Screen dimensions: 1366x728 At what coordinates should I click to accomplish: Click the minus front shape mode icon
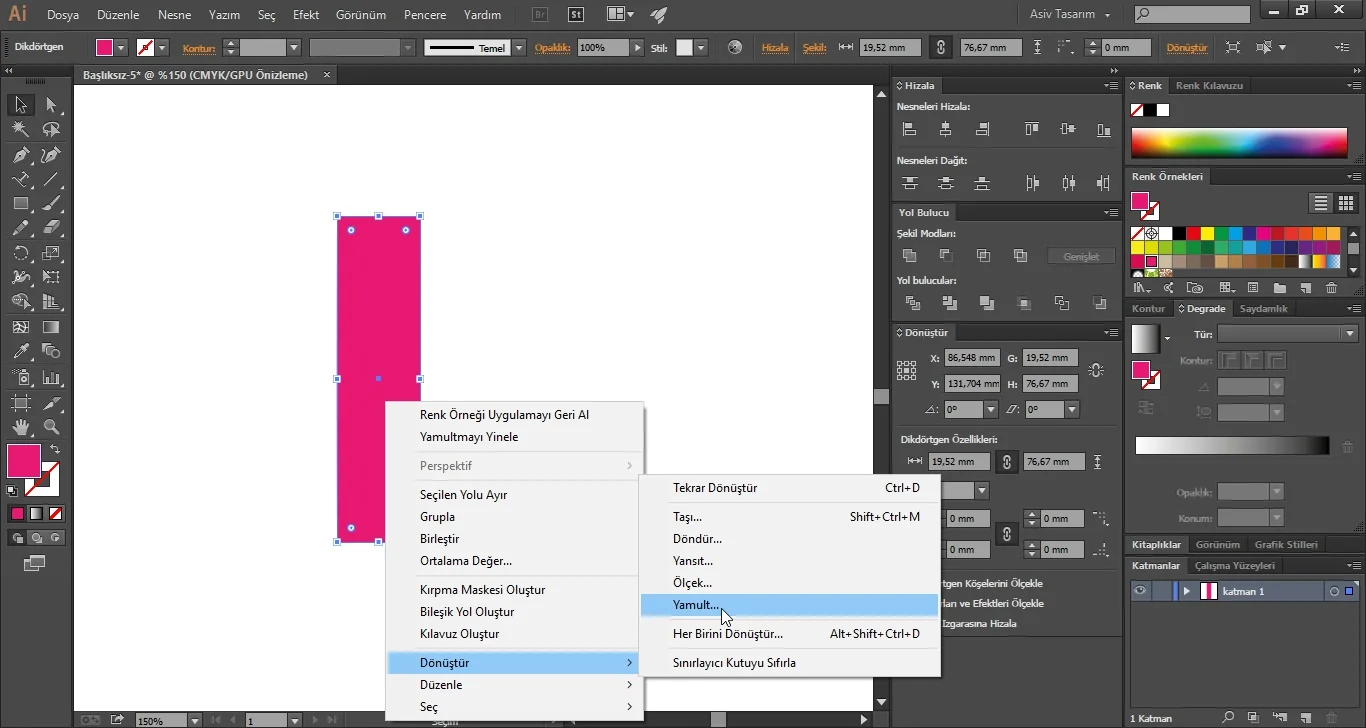coord(946,256)
